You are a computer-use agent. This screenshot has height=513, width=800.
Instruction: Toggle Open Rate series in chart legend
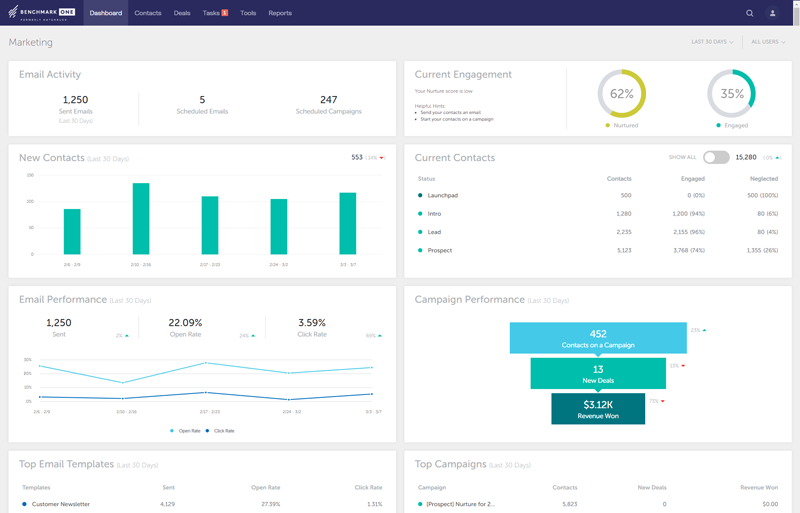click(185, 431)
